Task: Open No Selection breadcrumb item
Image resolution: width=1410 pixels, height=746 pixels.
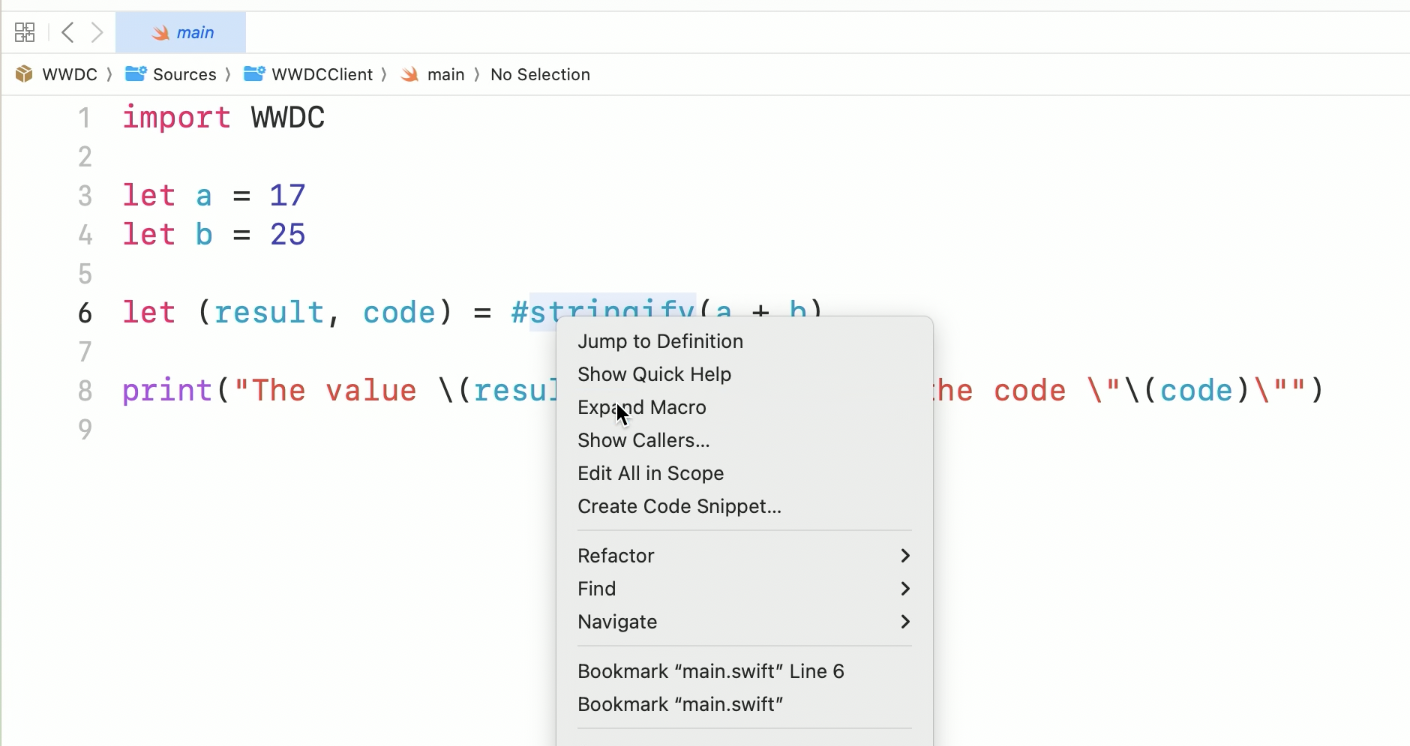Action: (x=540, y=74)
